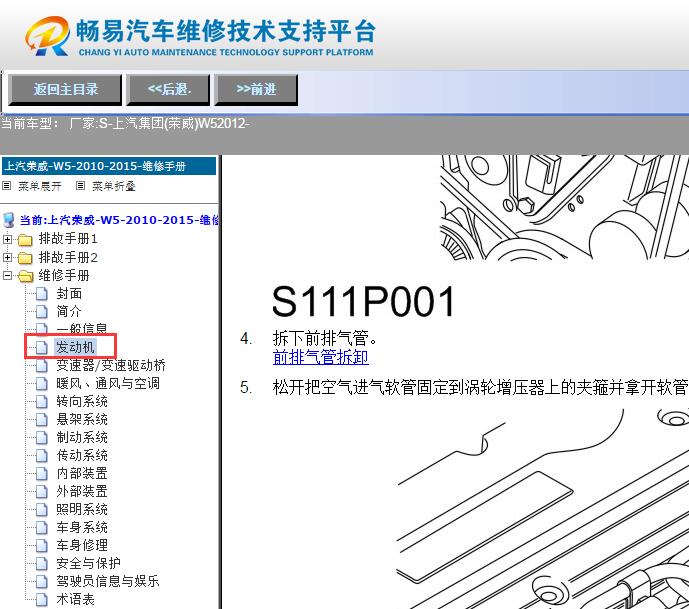
Task: Click the 返回主目录 button
Action: pos(65,90)
